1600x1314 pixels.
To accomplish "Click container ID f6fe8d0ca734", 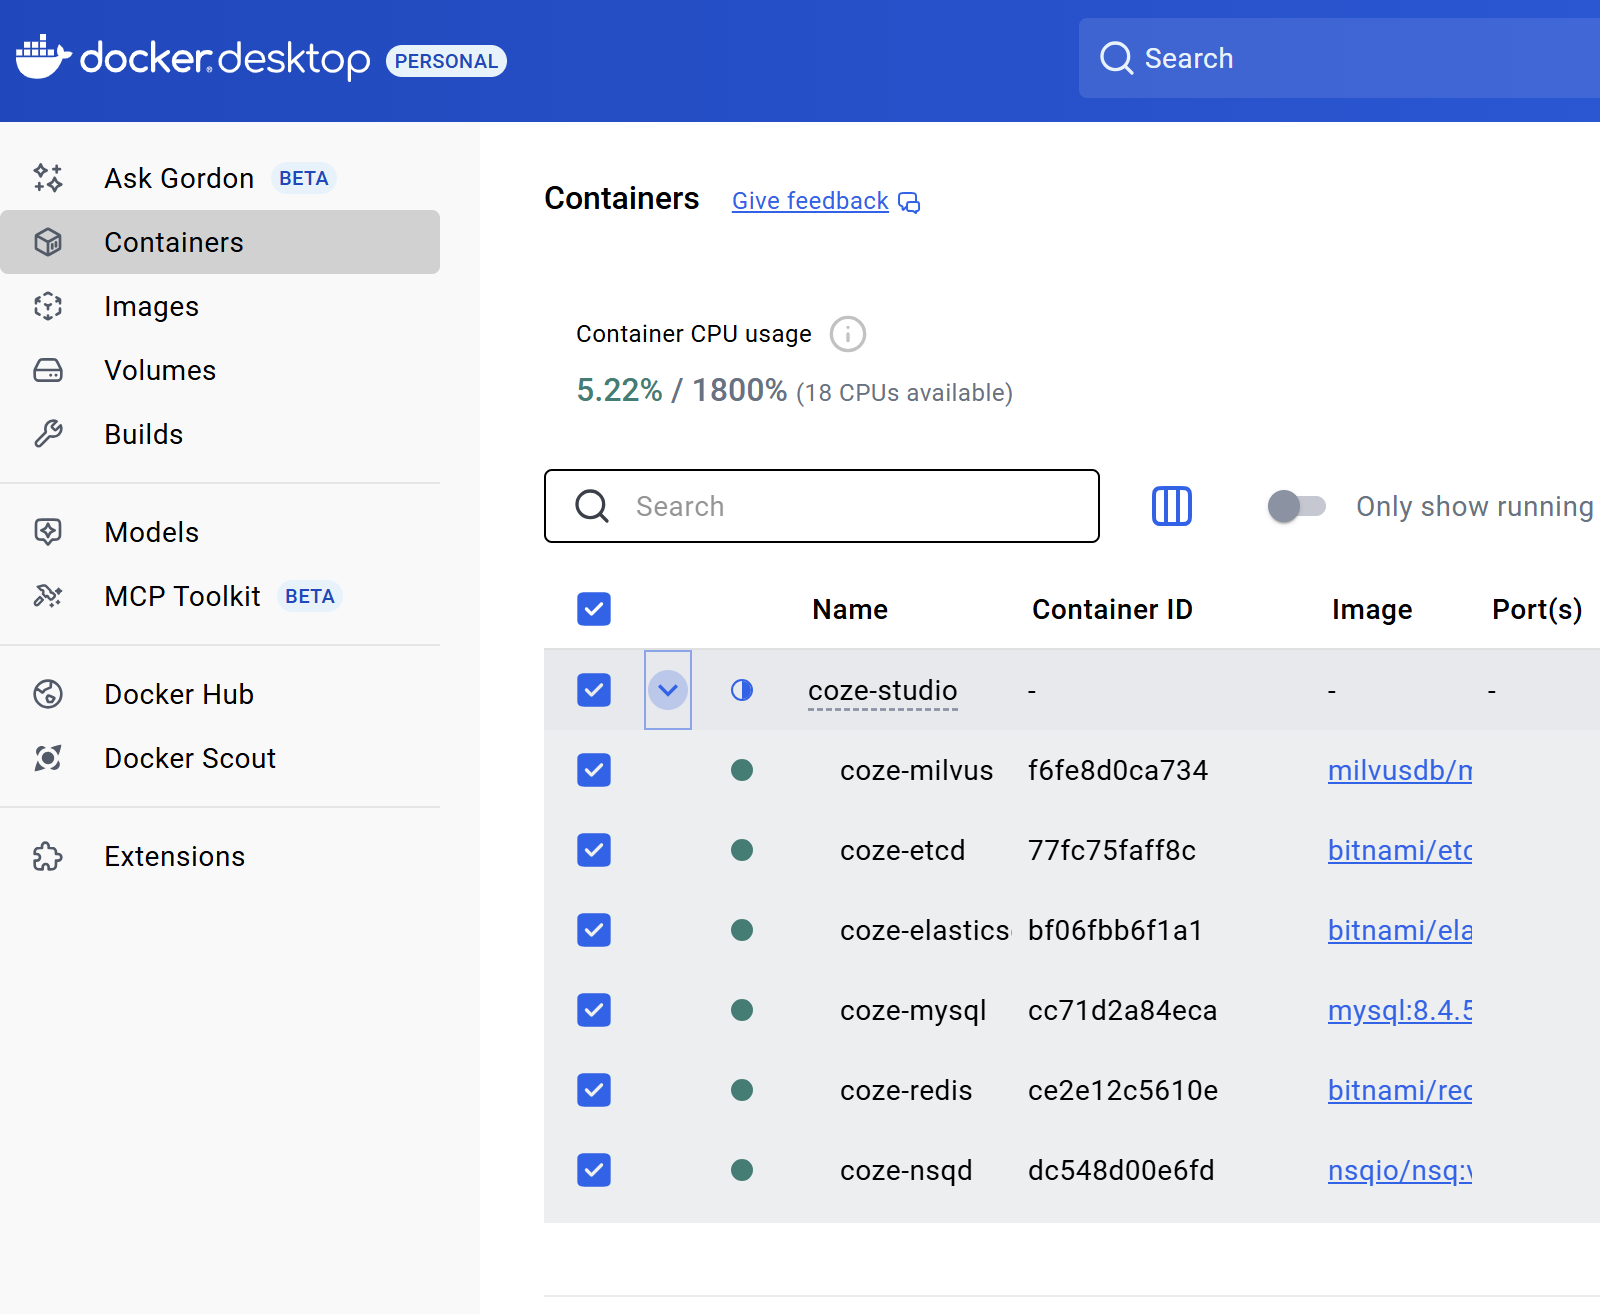I will (x=1118, y=770).
